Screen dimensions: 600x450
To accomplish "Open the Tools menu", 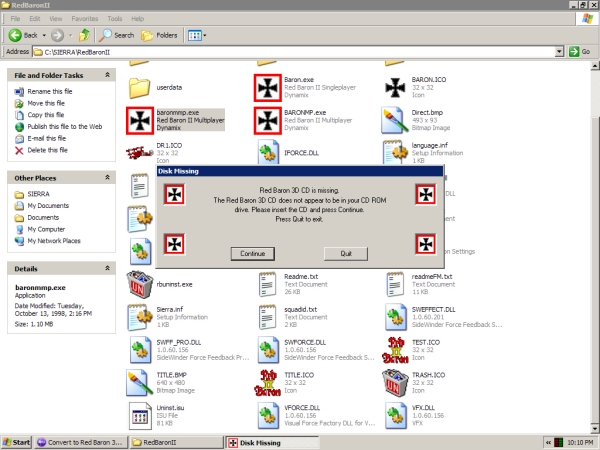I will point(115,18).
